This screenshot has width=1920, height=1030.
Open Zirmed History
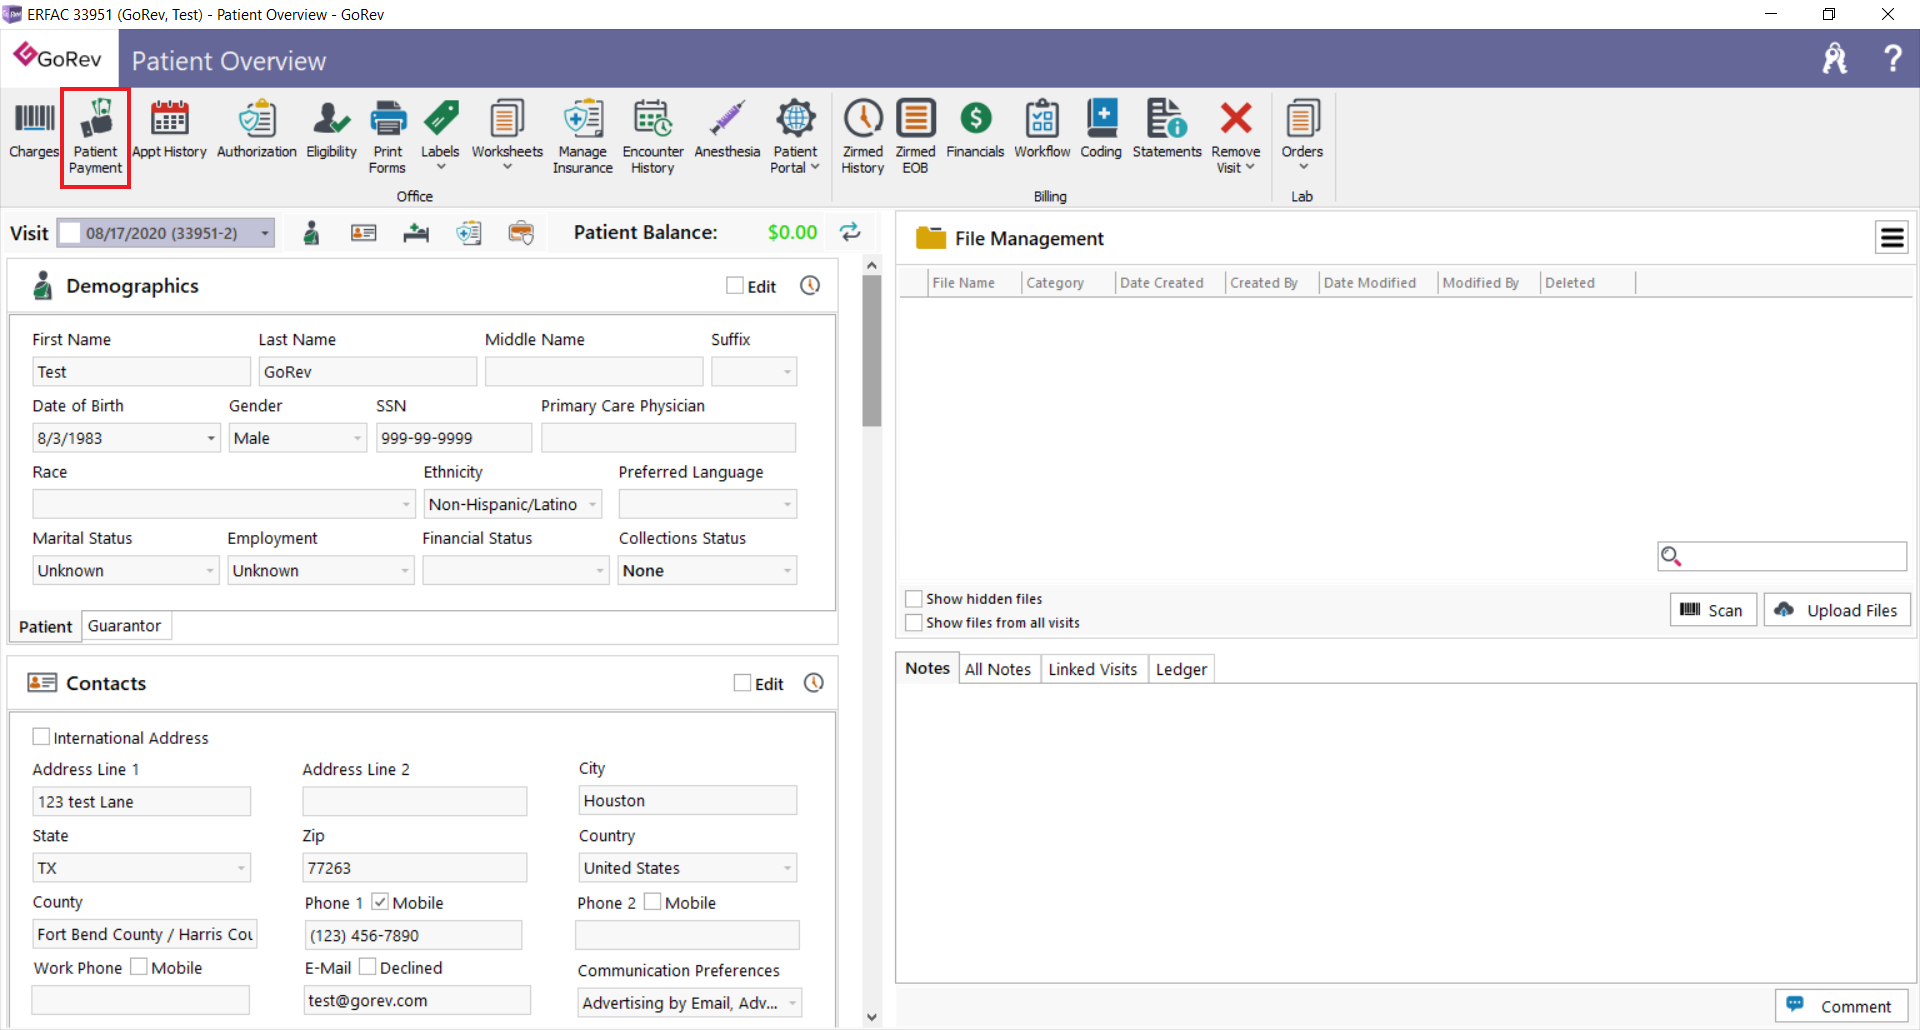pos(863,138)
